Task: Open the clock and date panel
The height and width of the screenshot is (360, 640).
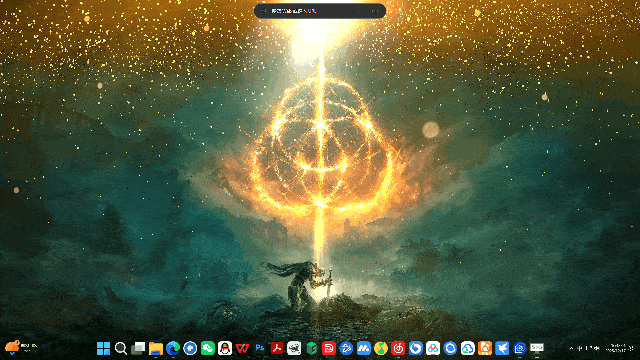Action: point(619,348)
